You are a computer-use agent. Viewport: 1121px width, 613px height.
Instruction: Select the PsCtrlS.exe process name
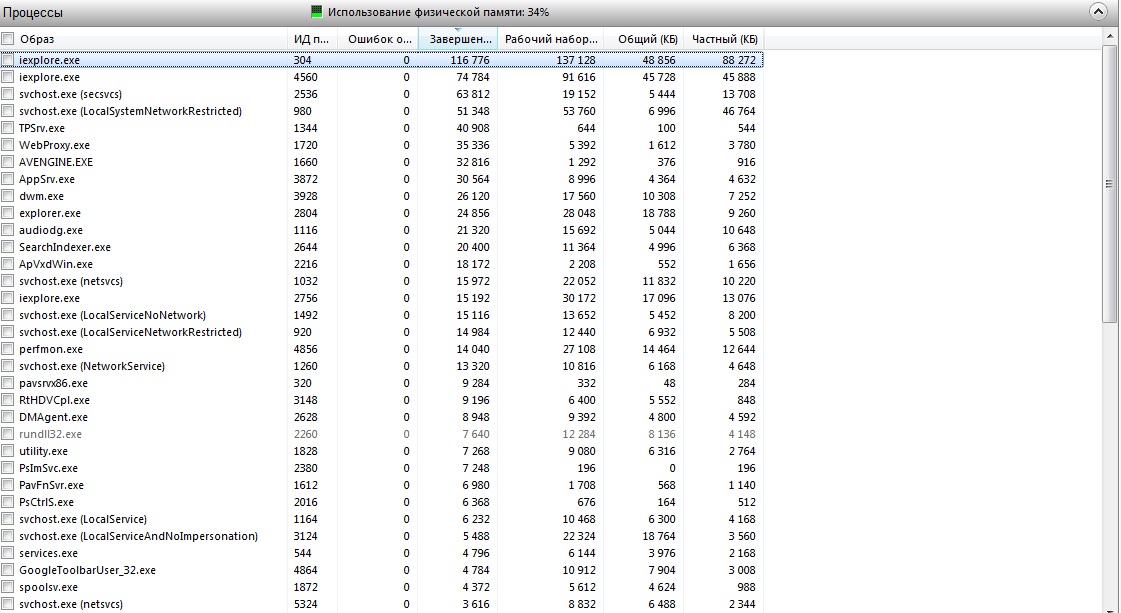(46, 502)
